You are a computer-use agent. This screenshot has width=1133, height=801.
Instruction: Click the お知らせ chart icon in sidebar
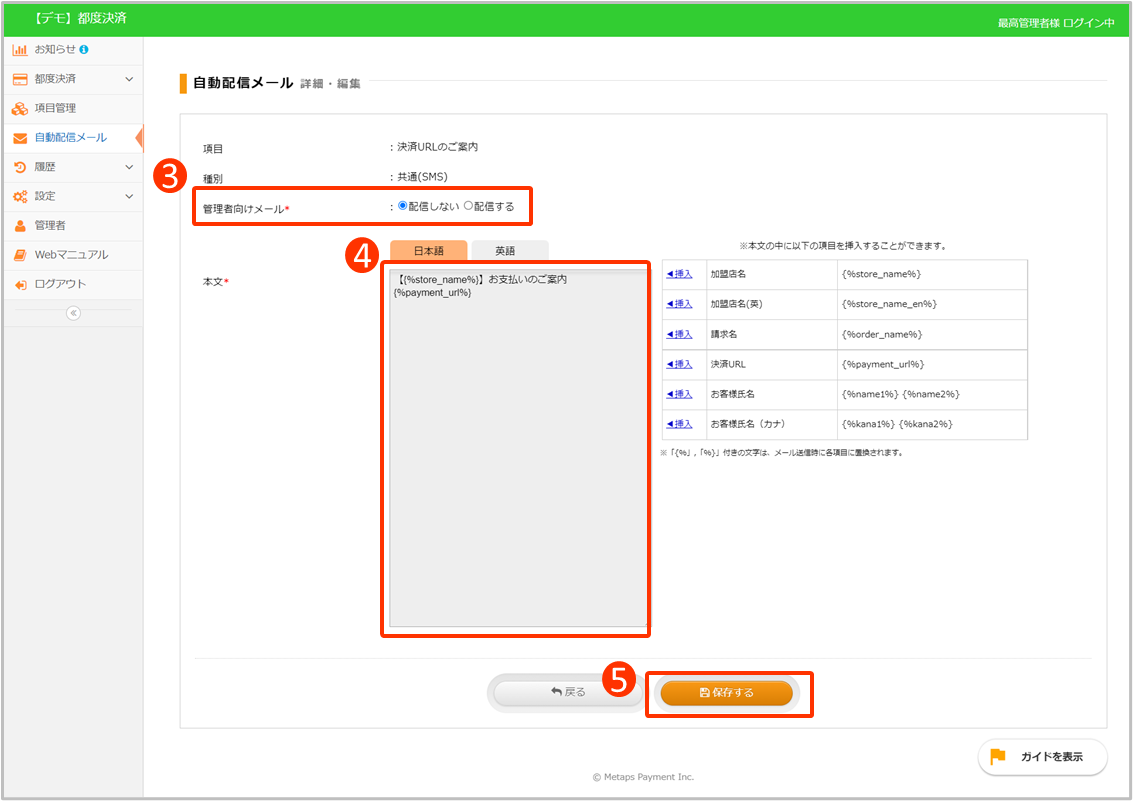(x=20, y=50)
